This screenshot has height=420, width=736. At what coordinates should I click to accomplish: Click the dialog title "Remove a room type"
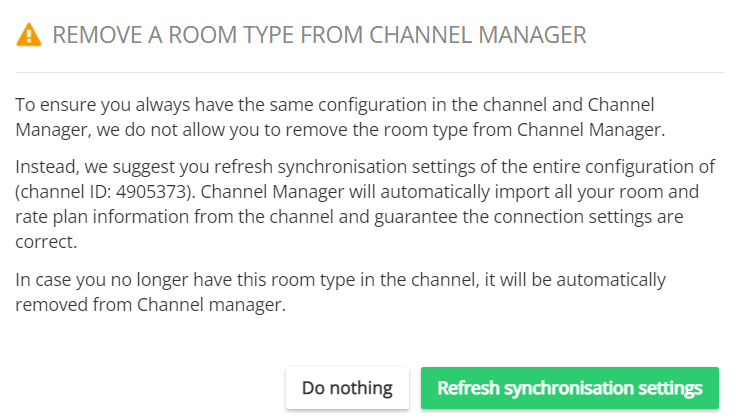click(x=319, y=35)
